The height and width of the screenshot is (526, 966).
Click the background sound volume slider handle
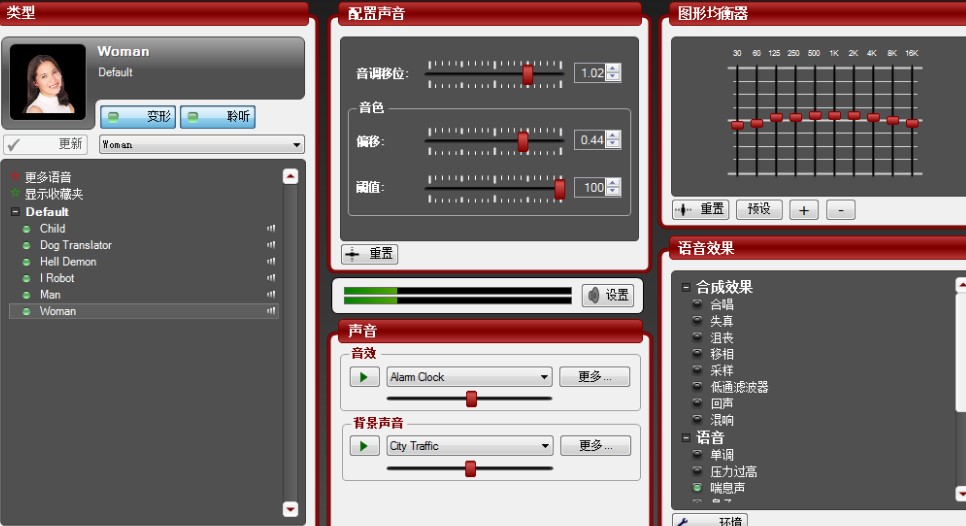point(471,469)
